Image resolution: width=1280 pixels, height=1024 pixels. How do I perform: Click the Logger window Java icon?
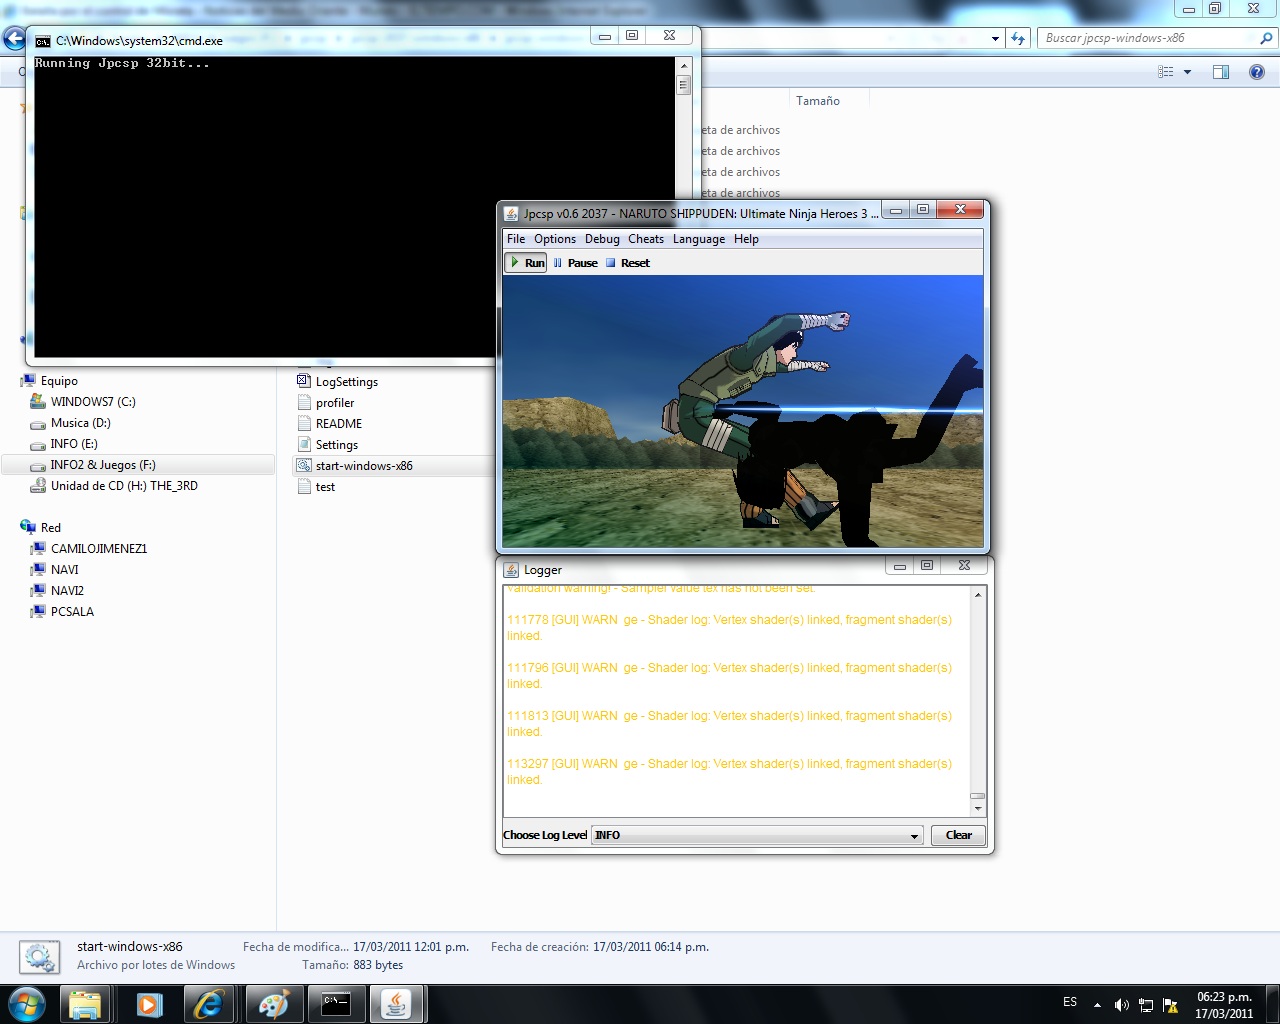coord(511,570)
